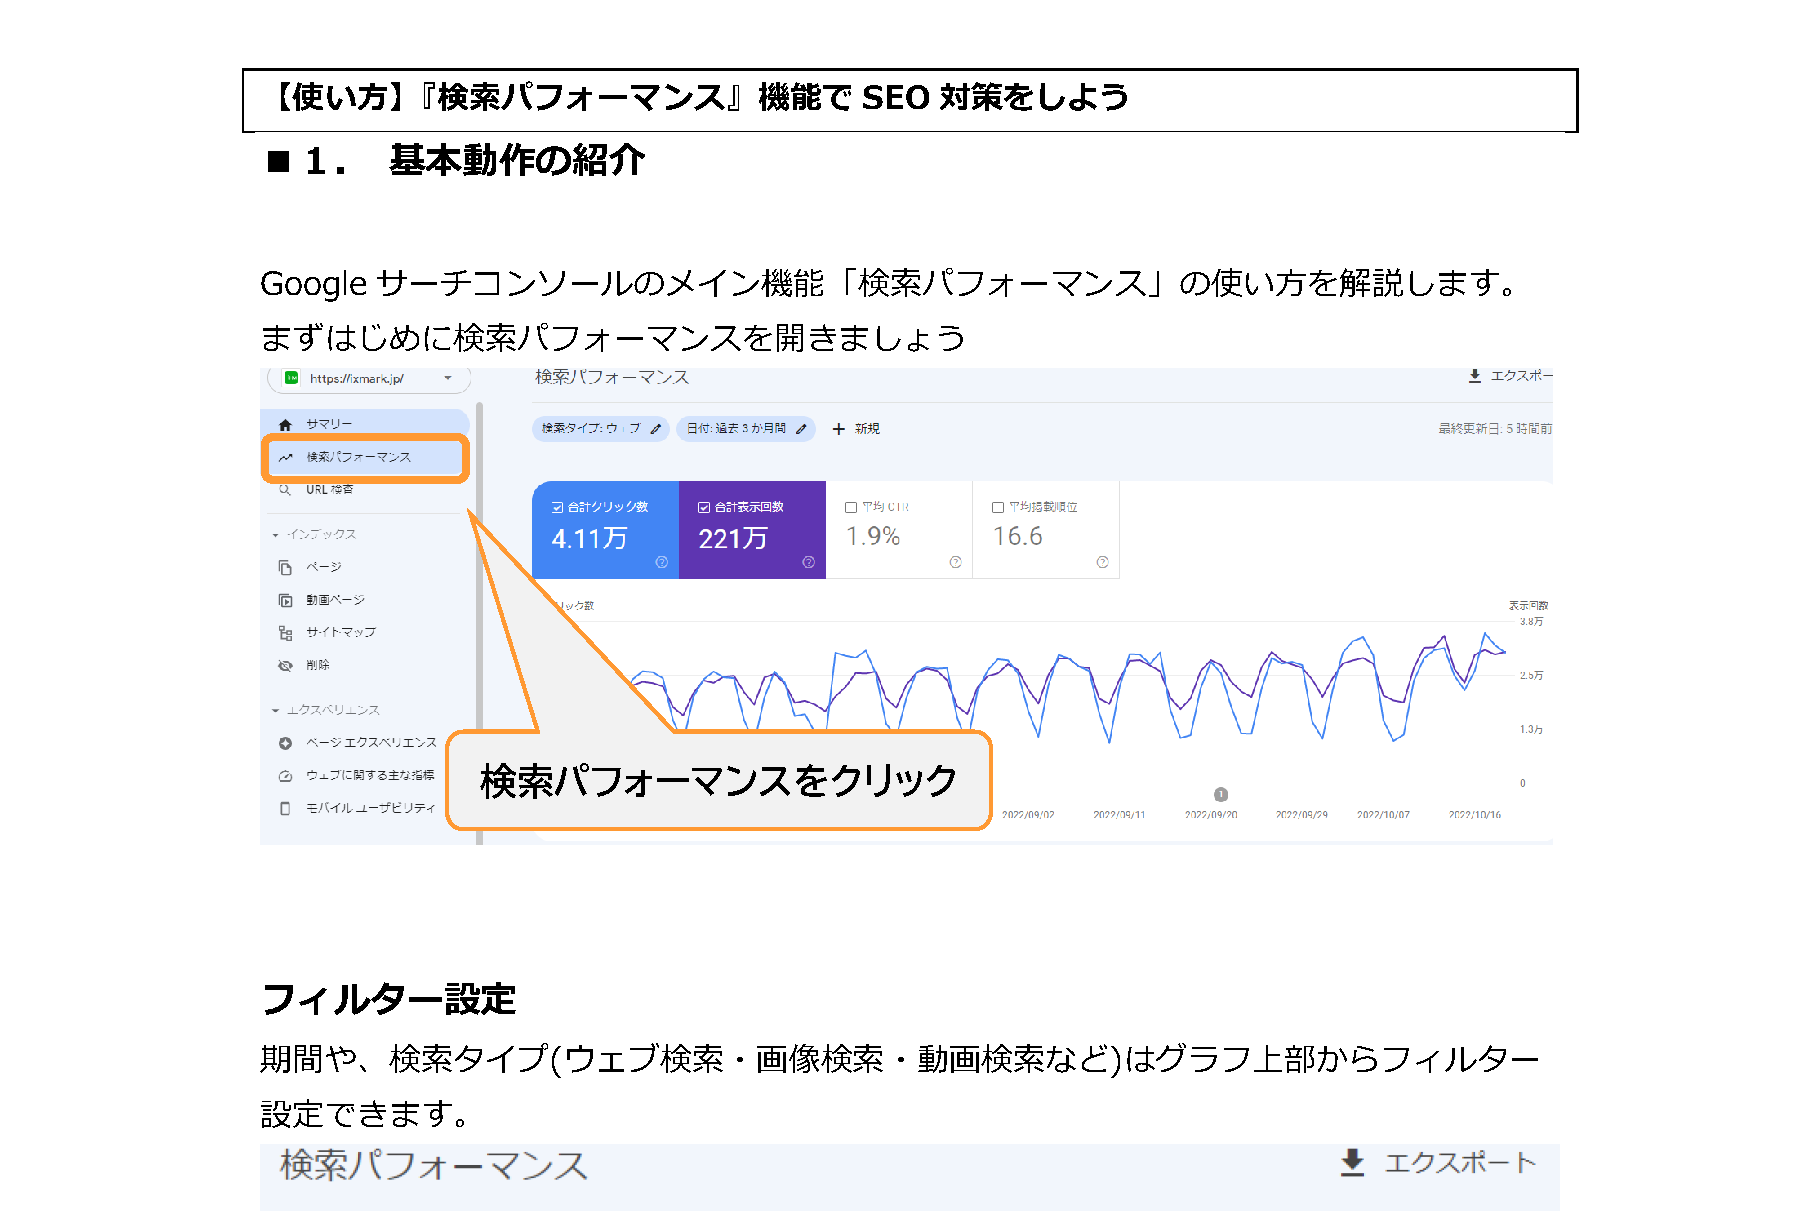
Task: Click help icon on 合計クリック数 card
Action: coord(661,562)
